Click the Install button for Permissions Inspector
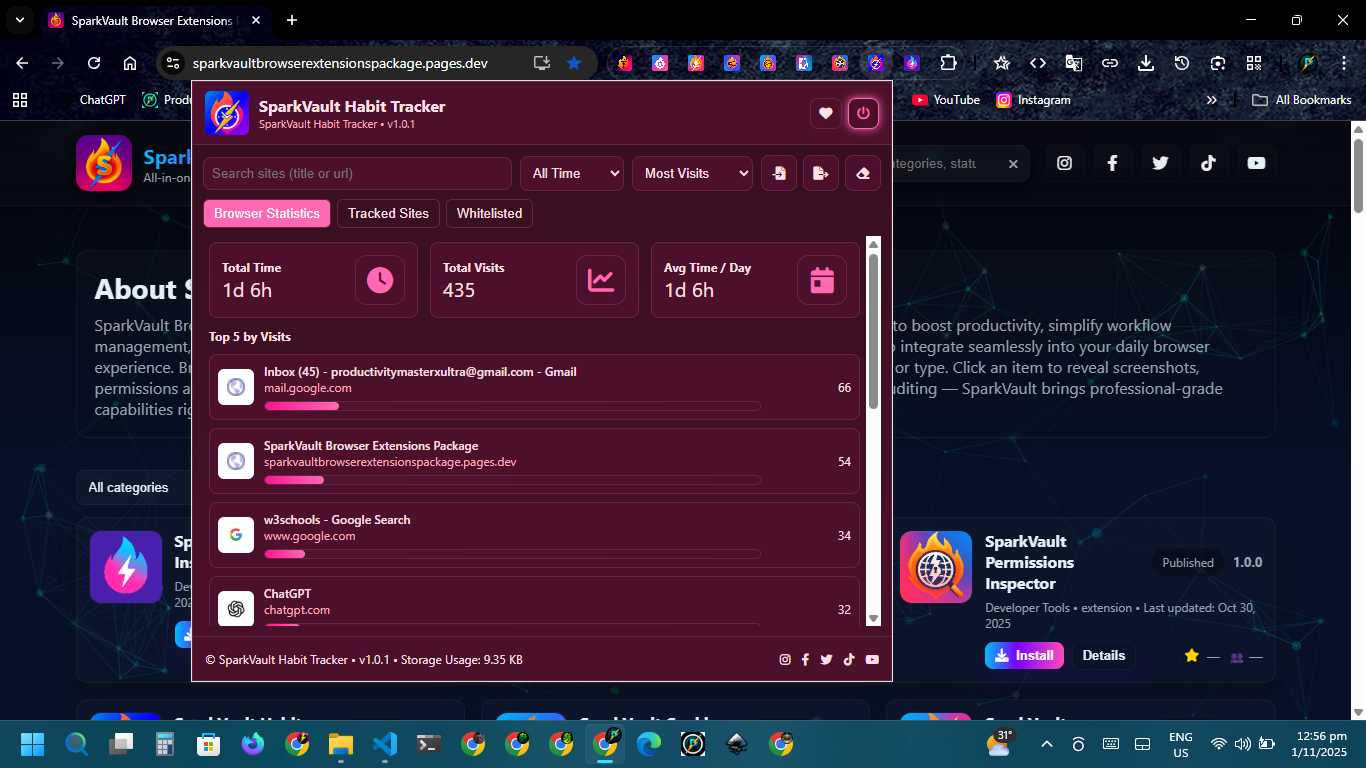 point(1024,656)
